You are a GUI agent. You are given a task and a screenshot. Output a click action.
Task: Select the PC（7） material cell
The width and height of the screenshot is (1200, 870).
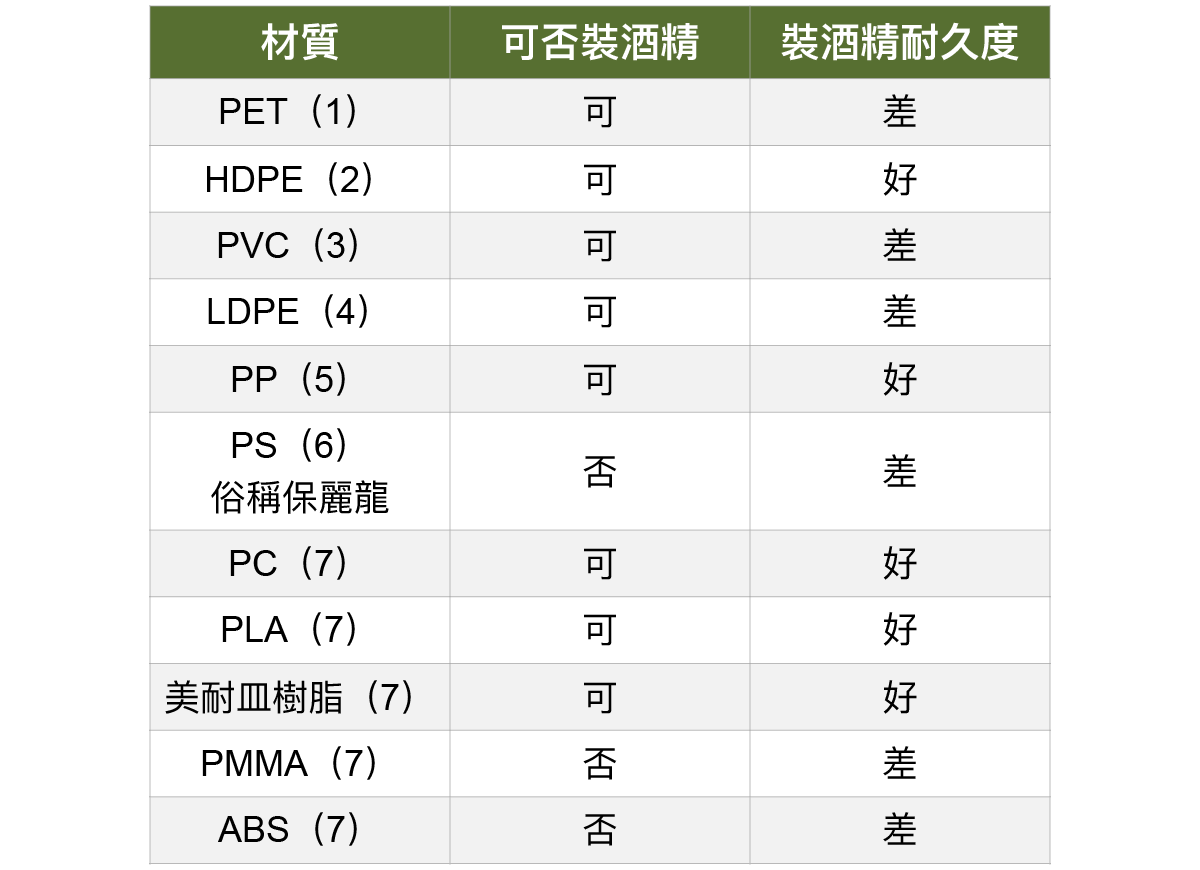[x=300, y=564]
